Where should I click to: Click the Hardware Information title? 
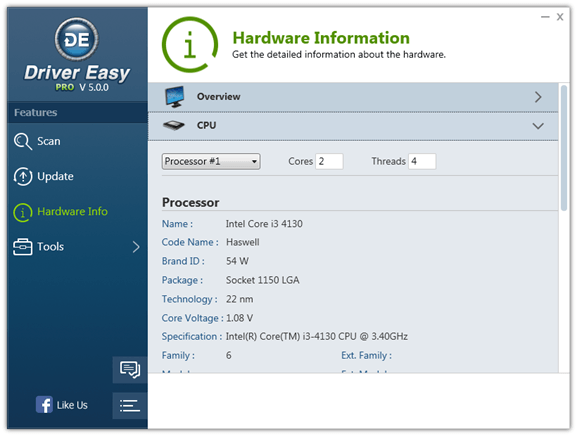[x=321, y=38]
